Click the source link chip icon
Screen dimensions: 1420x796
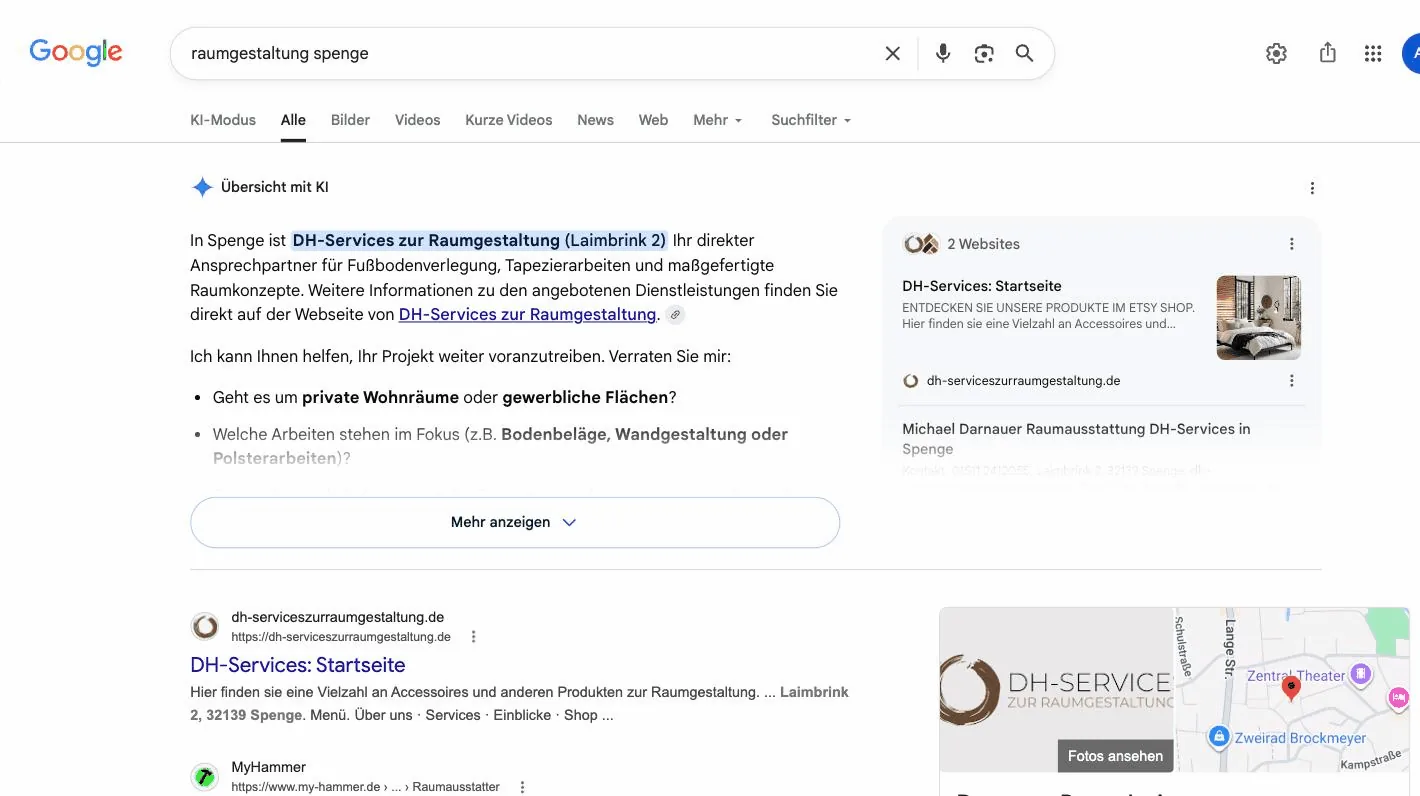coord(675,315)
